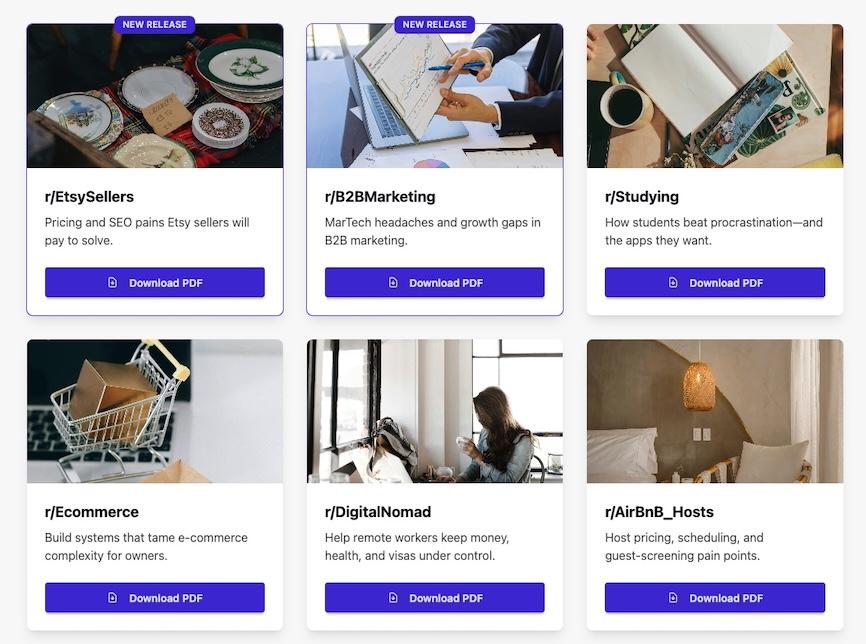Image resolution: width=866 pixels, height=644 pixels.
Task: Click PDF file icon on Studying download button
Action: click(x=673, y=282)
